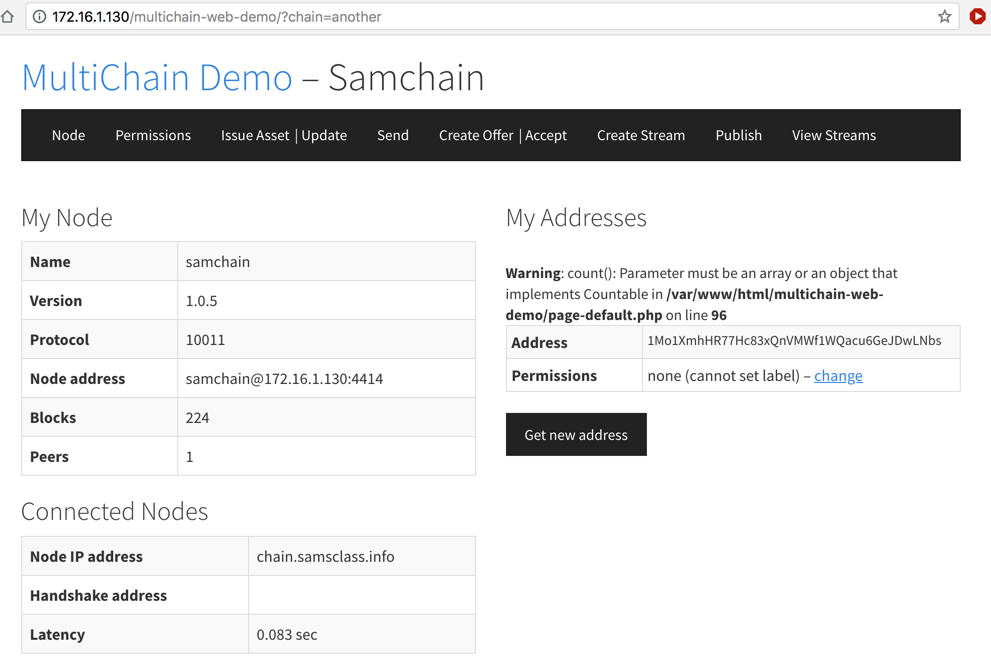Click the site information icon in address bar
Viewport: 991px width, 660px height.
point(39,16)
